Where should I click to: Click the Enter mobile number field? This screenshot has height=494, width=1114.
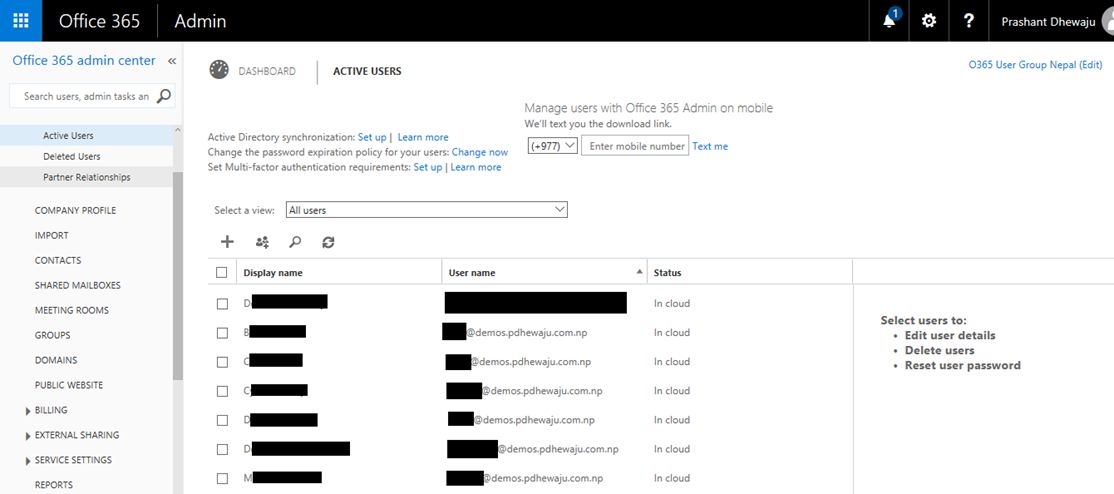[635, 146]
